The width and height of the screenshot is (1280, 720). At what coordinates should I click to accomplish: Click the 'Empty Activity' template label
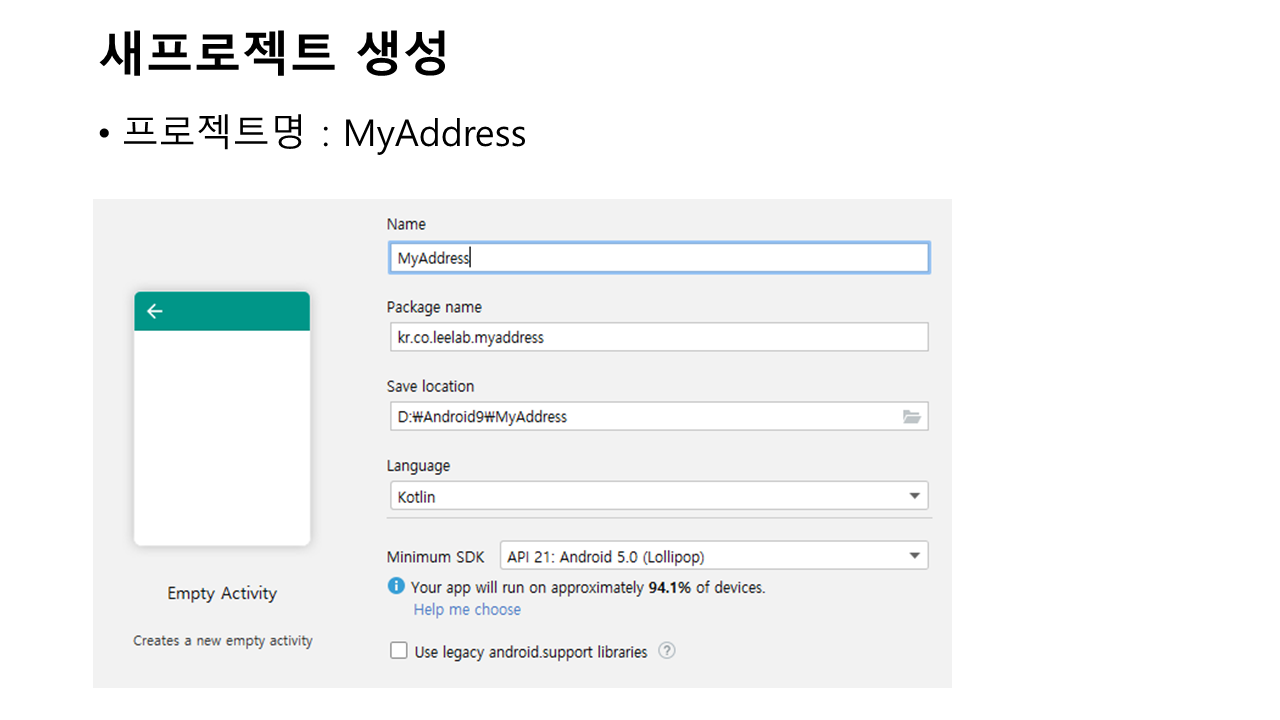pyautogui.click(x=222, y=593)
